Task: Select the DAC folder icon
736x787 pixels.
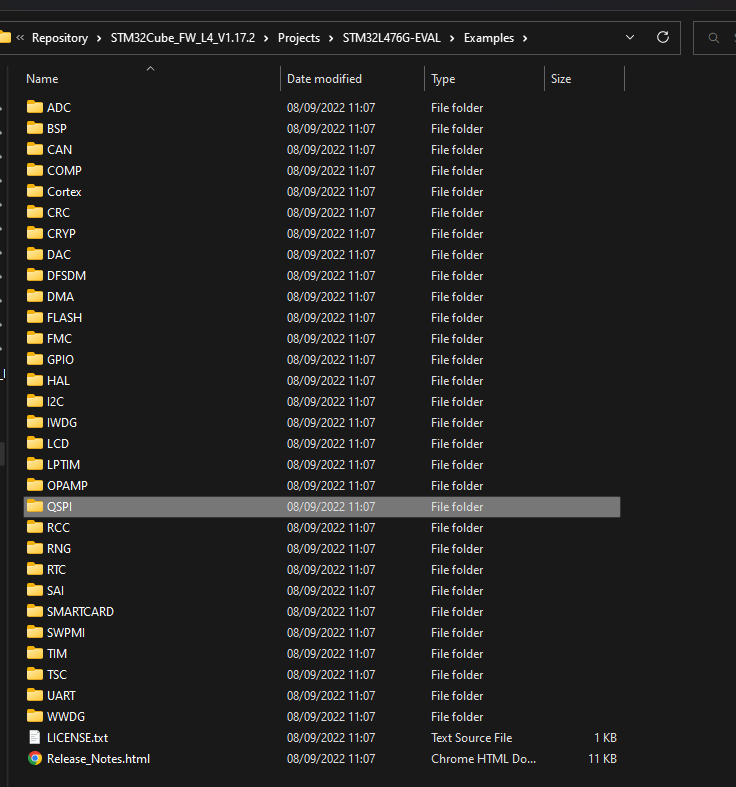Action: point(35,254)
